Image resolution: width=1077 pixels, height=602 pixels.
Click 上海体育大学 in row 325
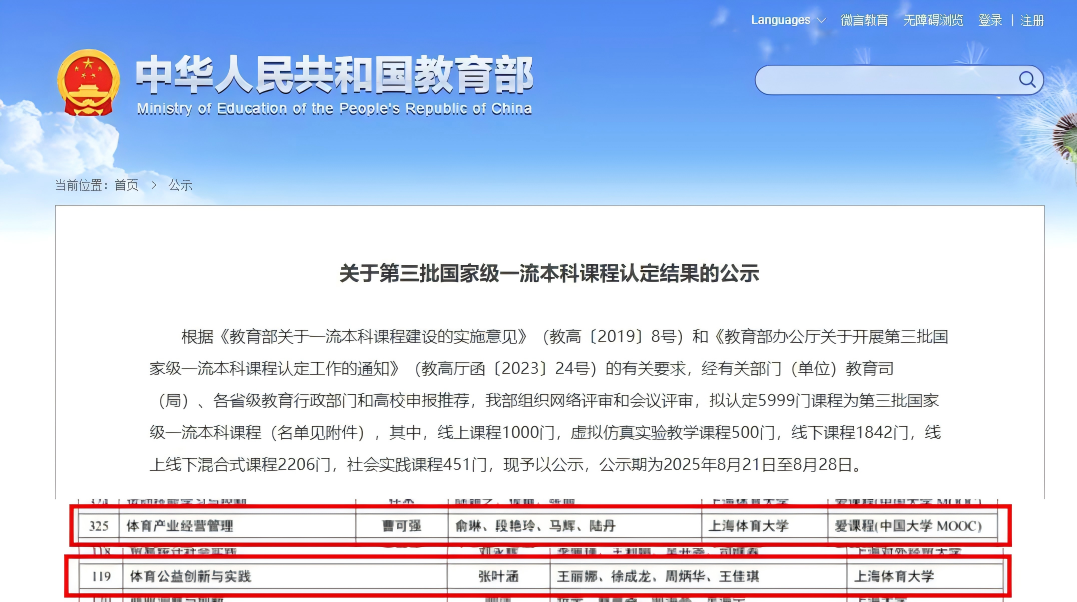click(749, 526)
